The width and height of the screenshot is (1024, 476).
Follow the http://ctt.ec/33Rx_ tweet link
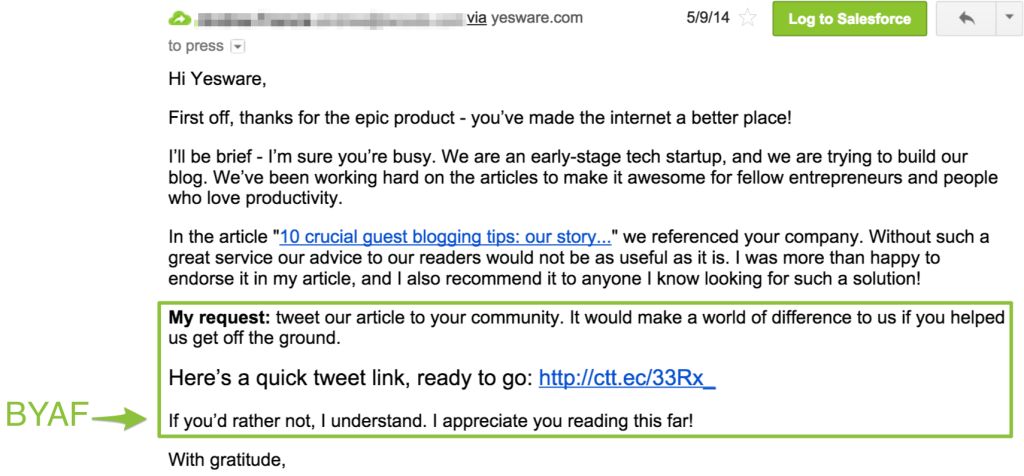pos(627,378)
